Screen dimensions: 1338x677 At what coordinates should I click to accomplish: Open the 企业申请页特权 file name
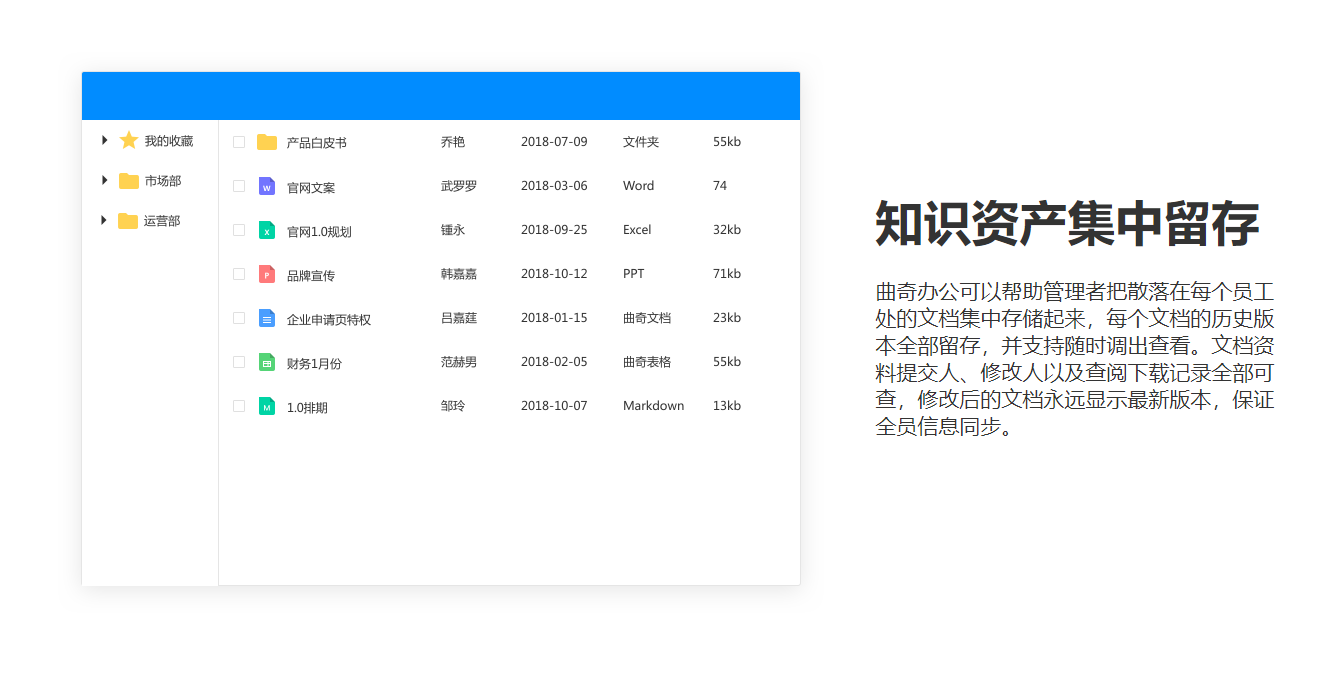click(329, 319)
